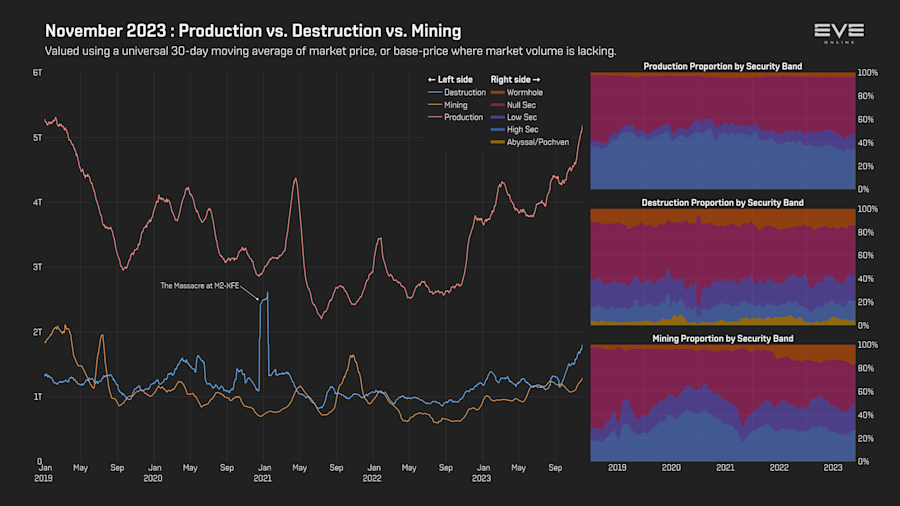The width and height of the screenshot is (900, 506).
Task: Click the Null Sec legend label
Action: tap(521, 105)
